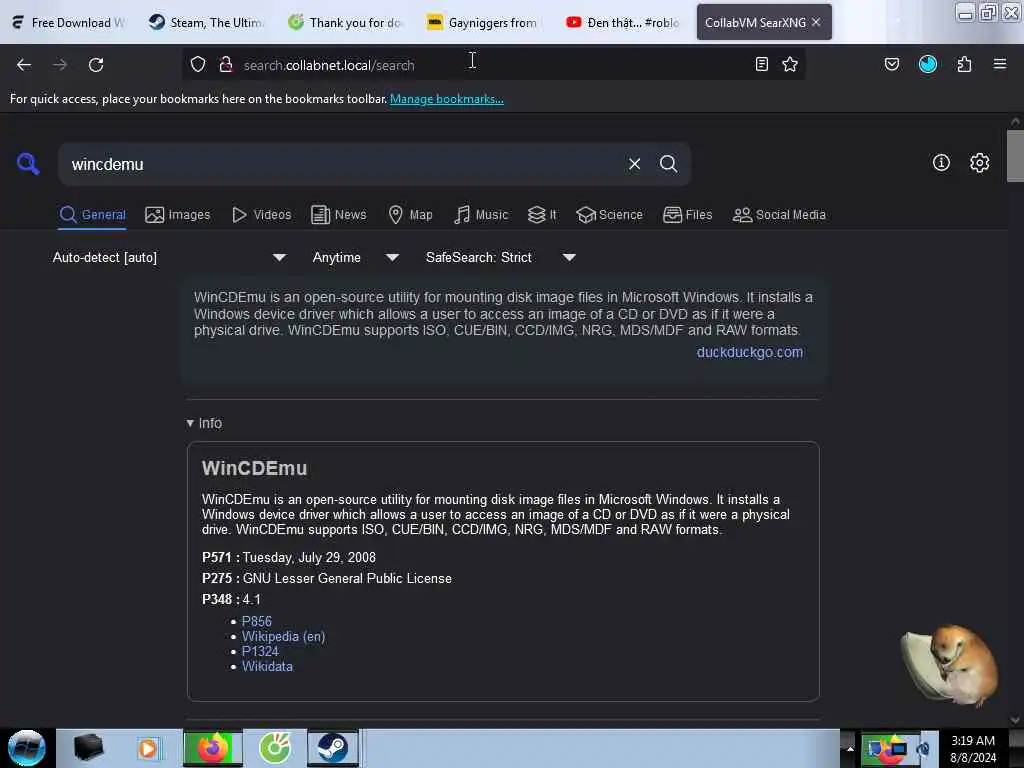The image size is (1024, 768).
Task: Click the WinCDEmu infobox heading
Action: pyautogui.click(x=254, y=468)
